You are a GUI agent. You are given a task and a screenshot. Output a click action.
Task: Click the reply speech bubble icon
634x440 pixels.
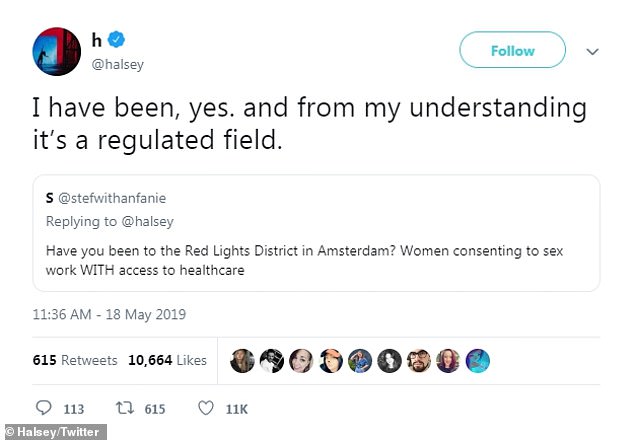pos(43,408)
